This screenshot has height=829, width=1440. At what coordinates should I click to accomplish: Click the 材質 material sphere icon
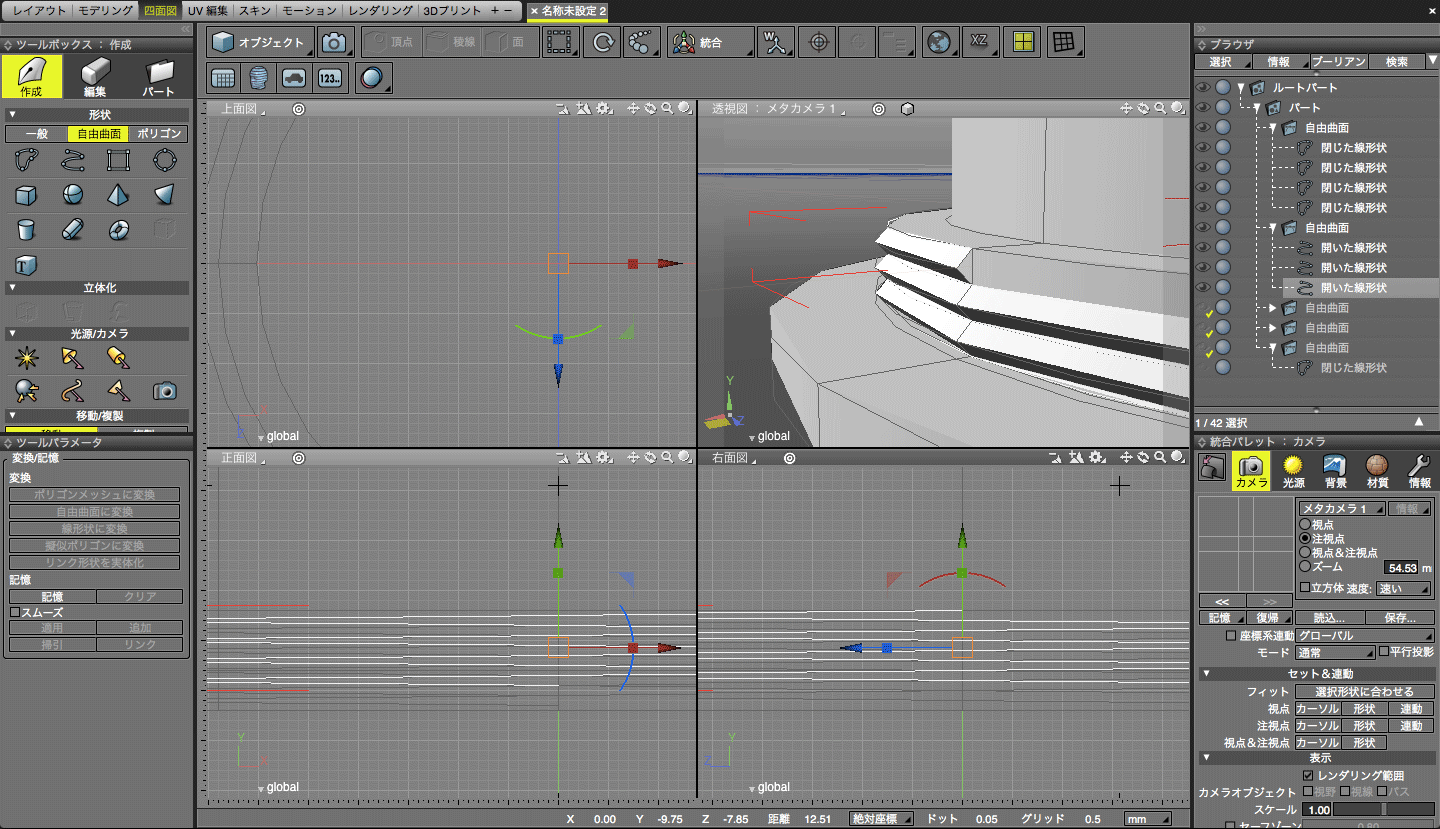click(x=1377, y=469)
